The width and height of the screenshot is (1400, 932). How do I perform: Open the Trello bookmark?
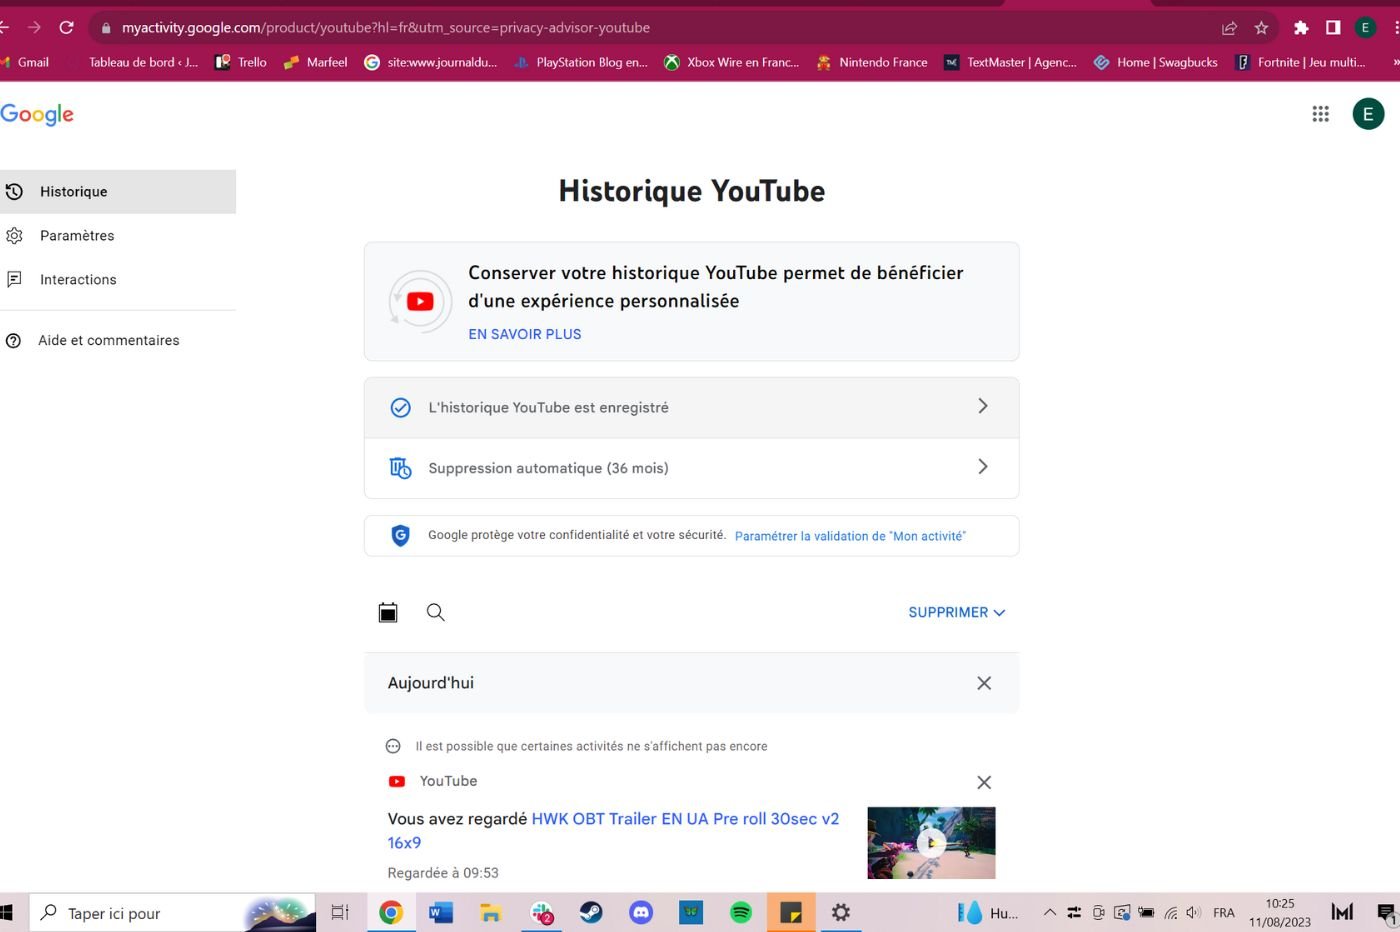(241, 62)
